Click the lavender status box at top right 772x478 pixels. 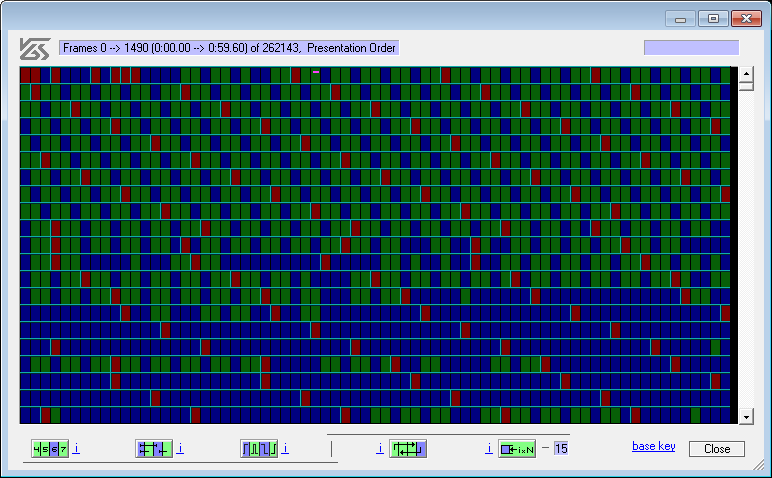[x=691, y=48]
